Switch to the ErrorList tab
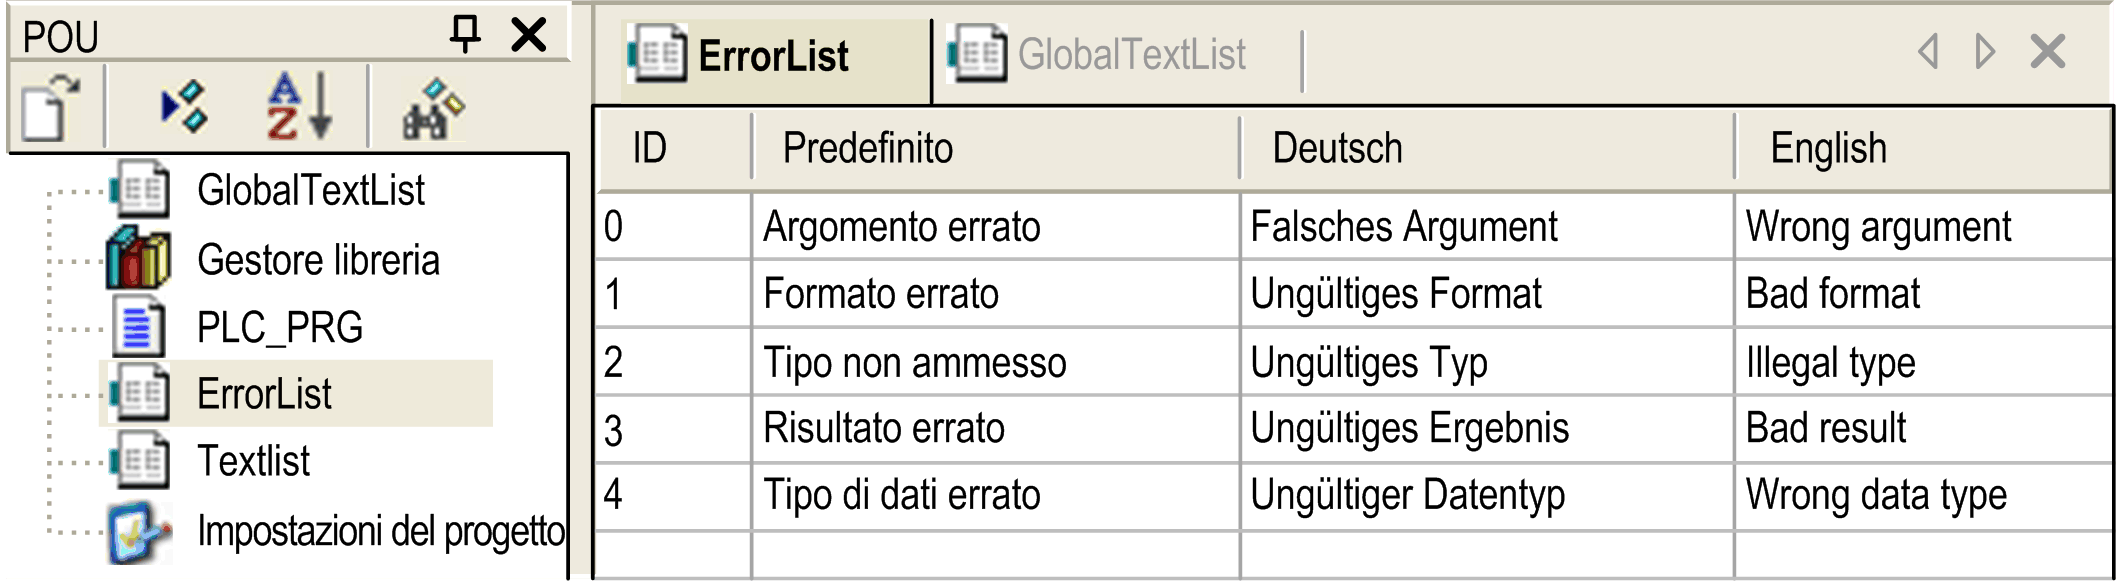2119x581 pixels. point(739,55)
